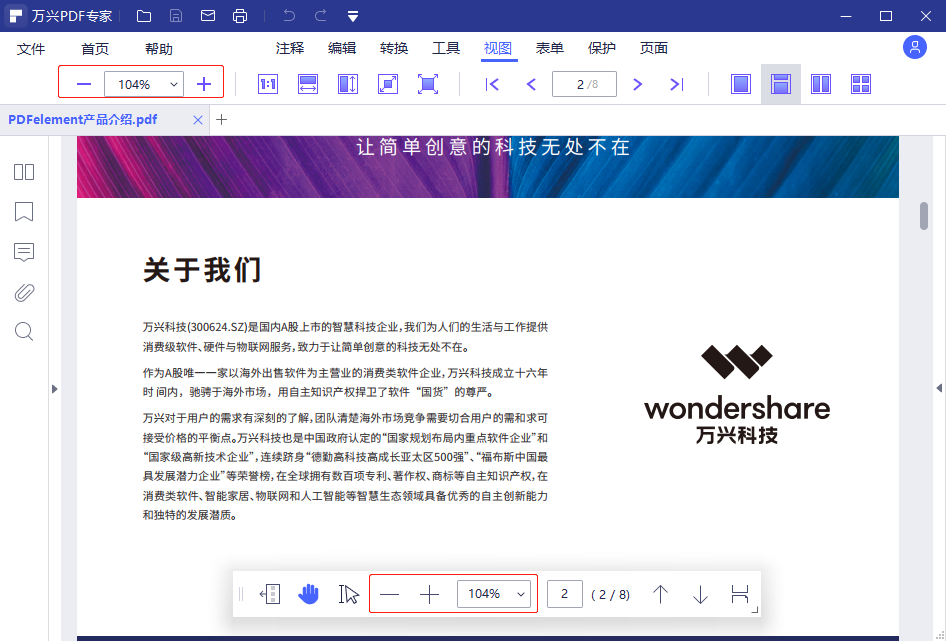Open the quick toolbar customize dropdown
Screen dimensions: 946x641
click(x=351, y=15)
